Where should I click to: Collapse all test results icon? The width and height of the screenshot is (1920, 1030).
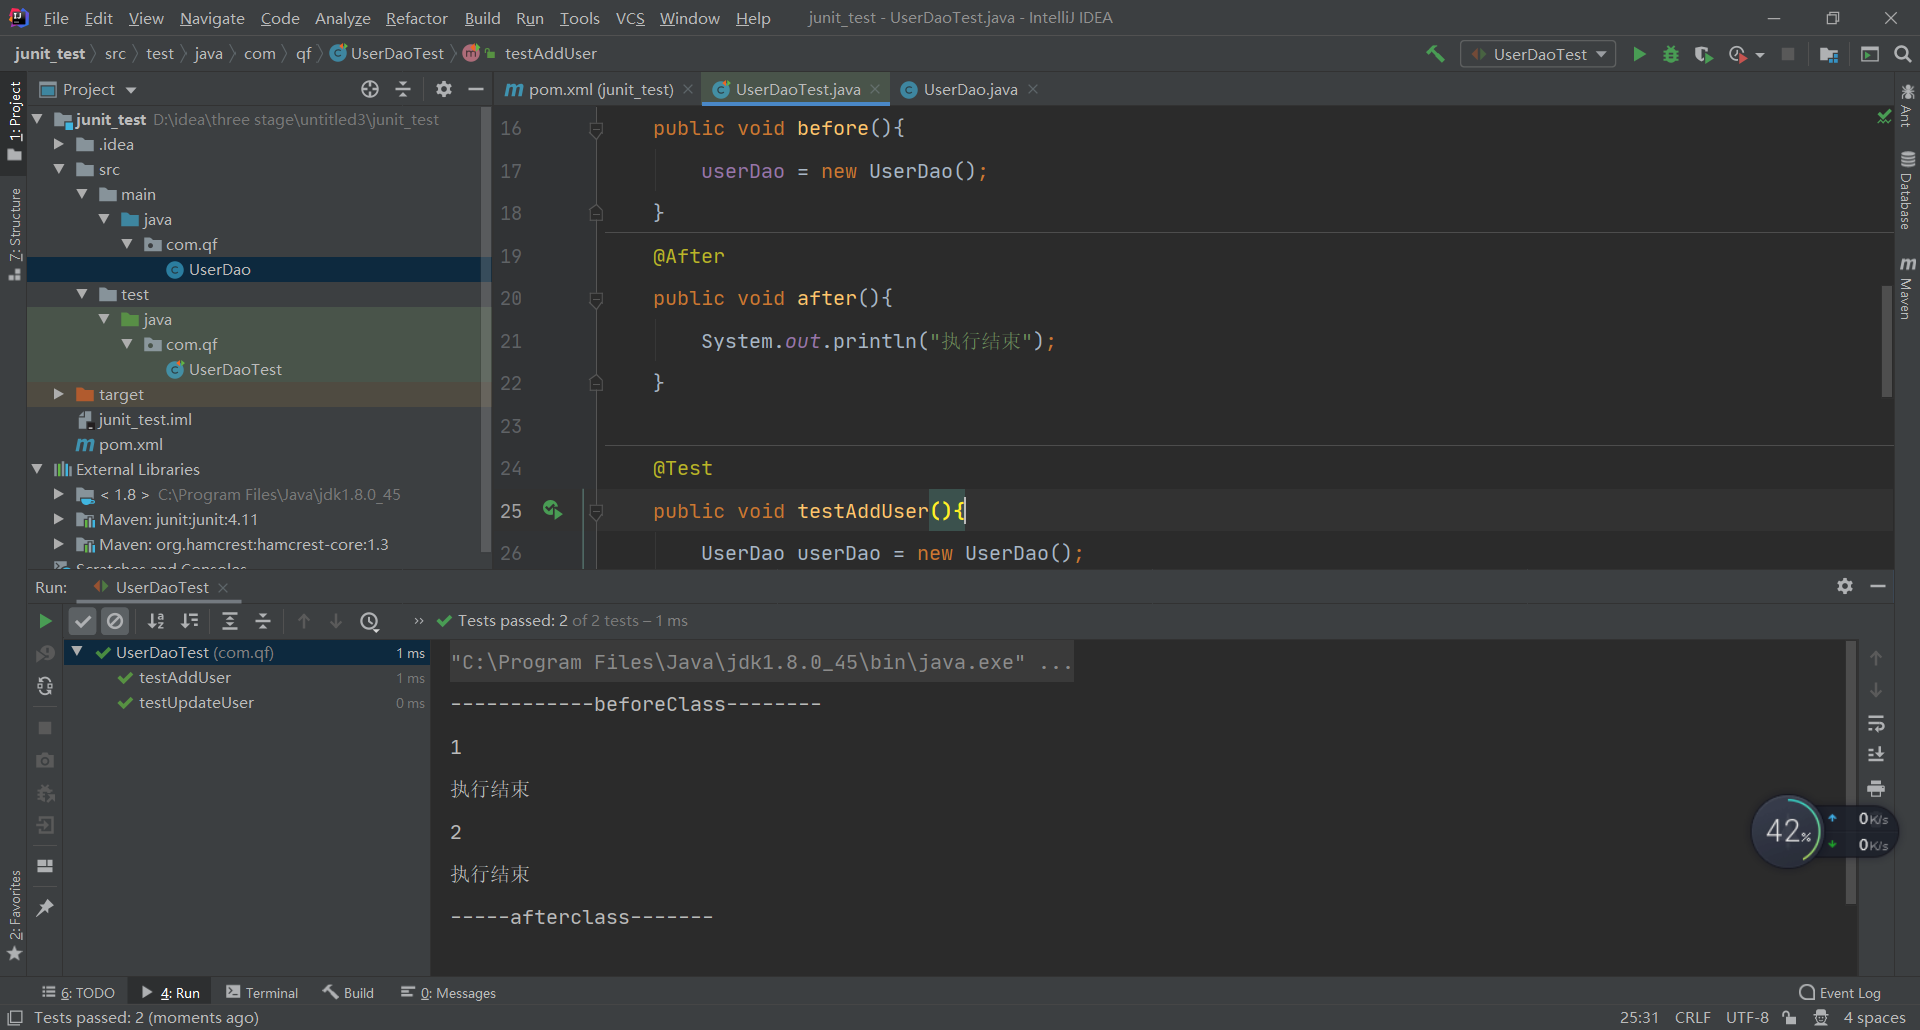pyautogui.click(x=263, y=621)
